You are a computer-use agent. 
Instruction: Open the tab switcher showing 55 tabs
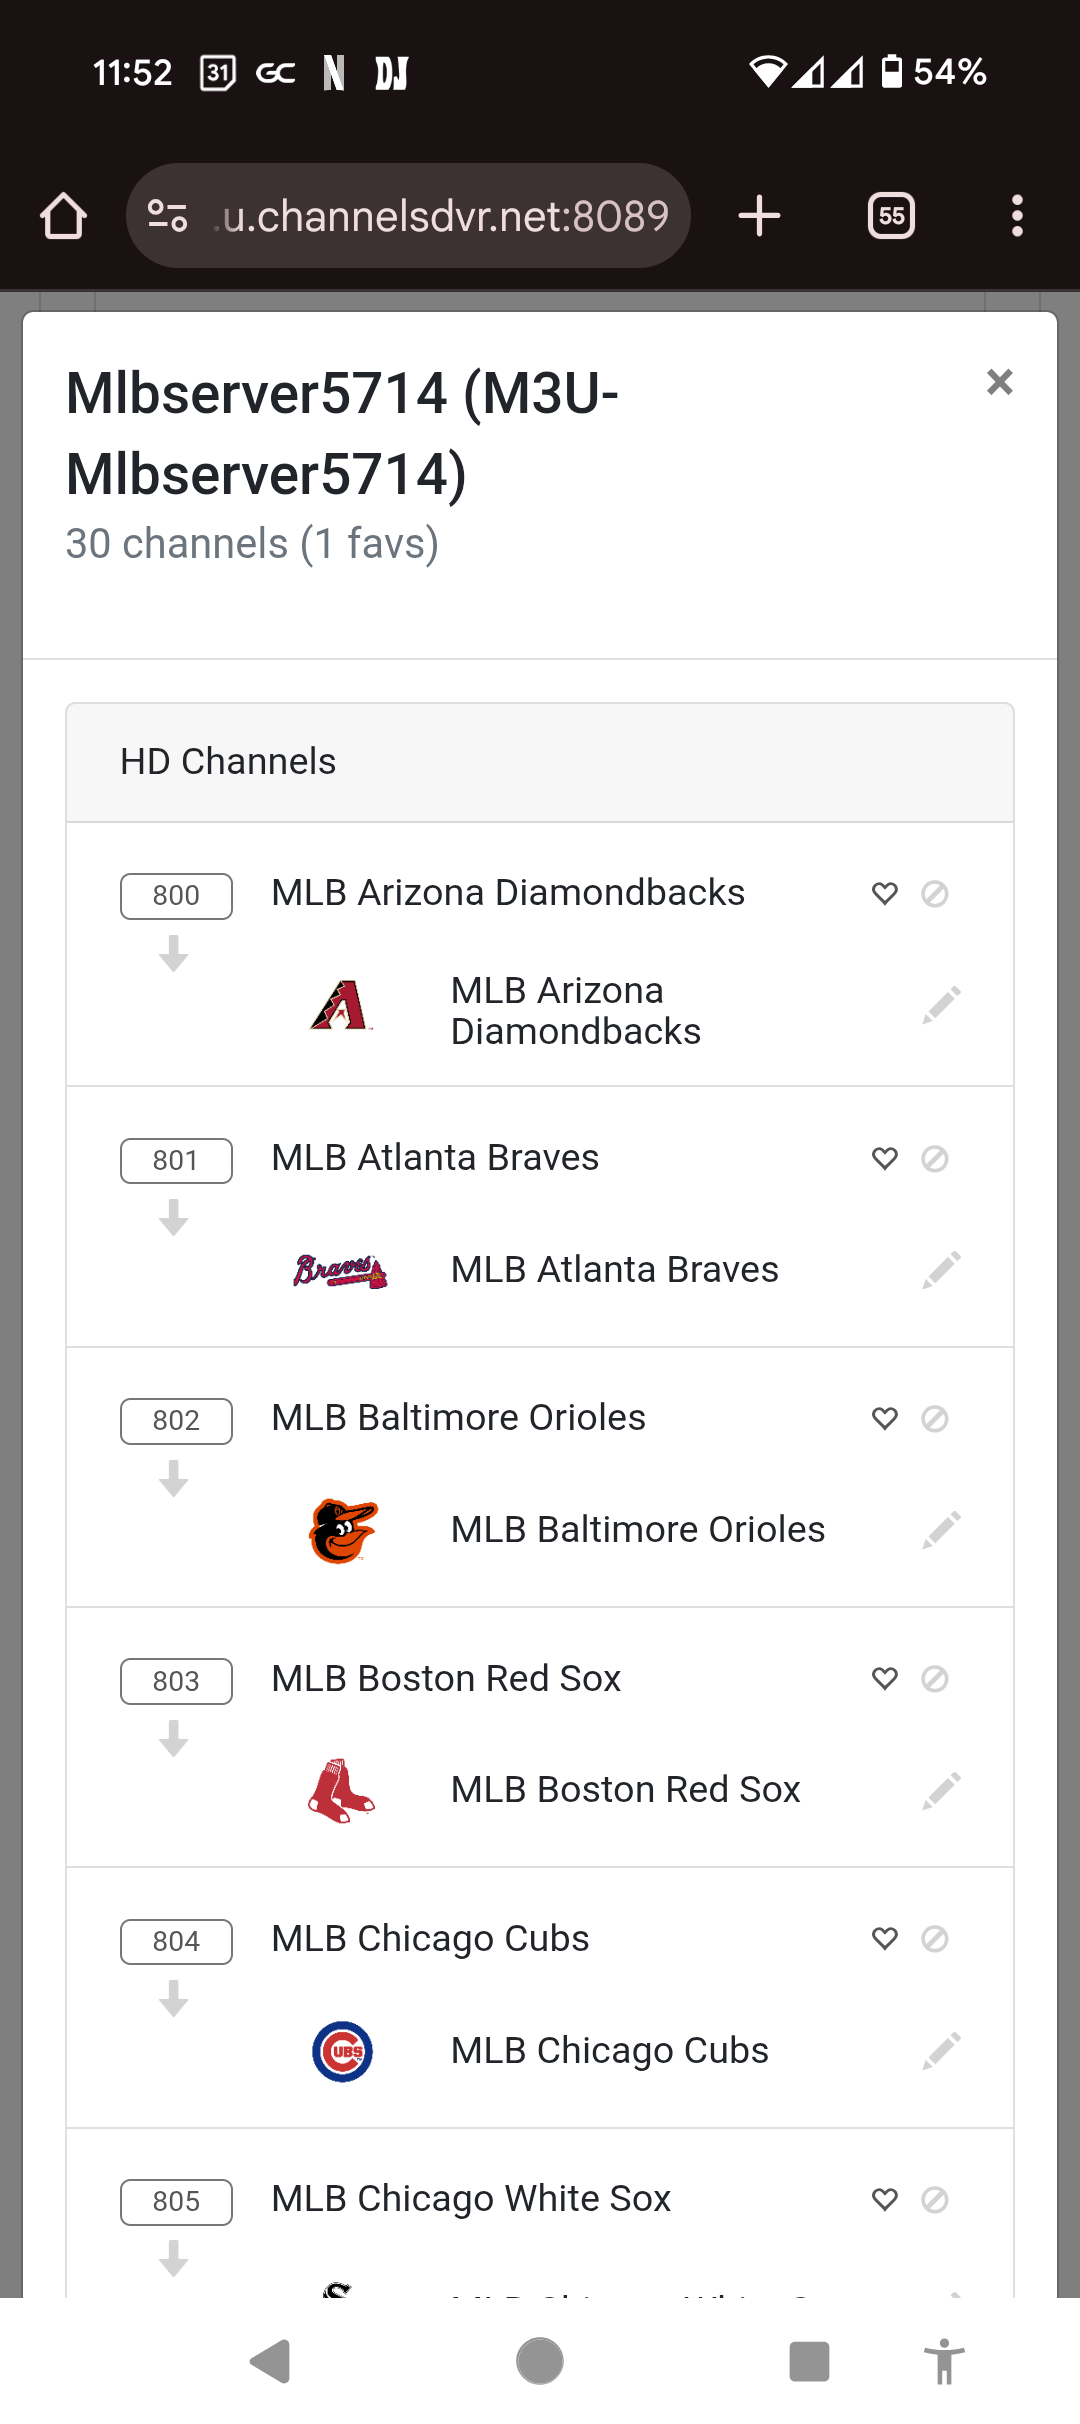(x=891, y=216)
